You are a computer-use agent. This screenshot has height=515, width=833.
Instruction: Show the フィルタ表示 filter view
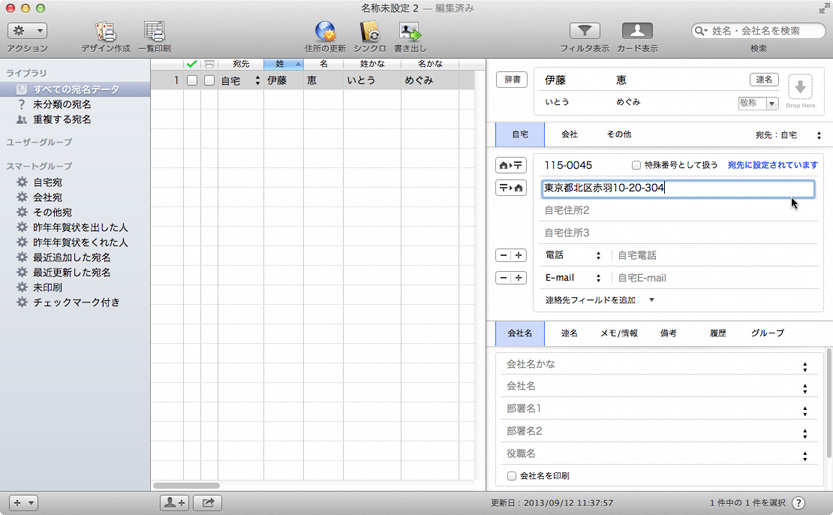point(585,31)
